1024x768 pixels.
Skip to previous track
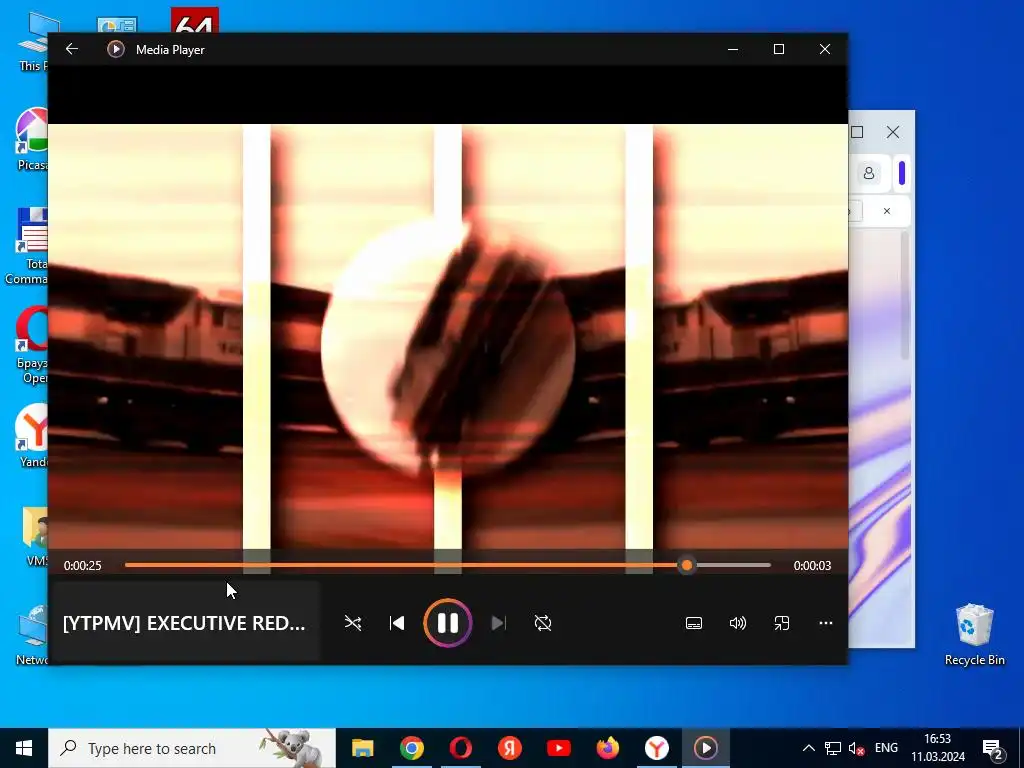pos(396,623)
